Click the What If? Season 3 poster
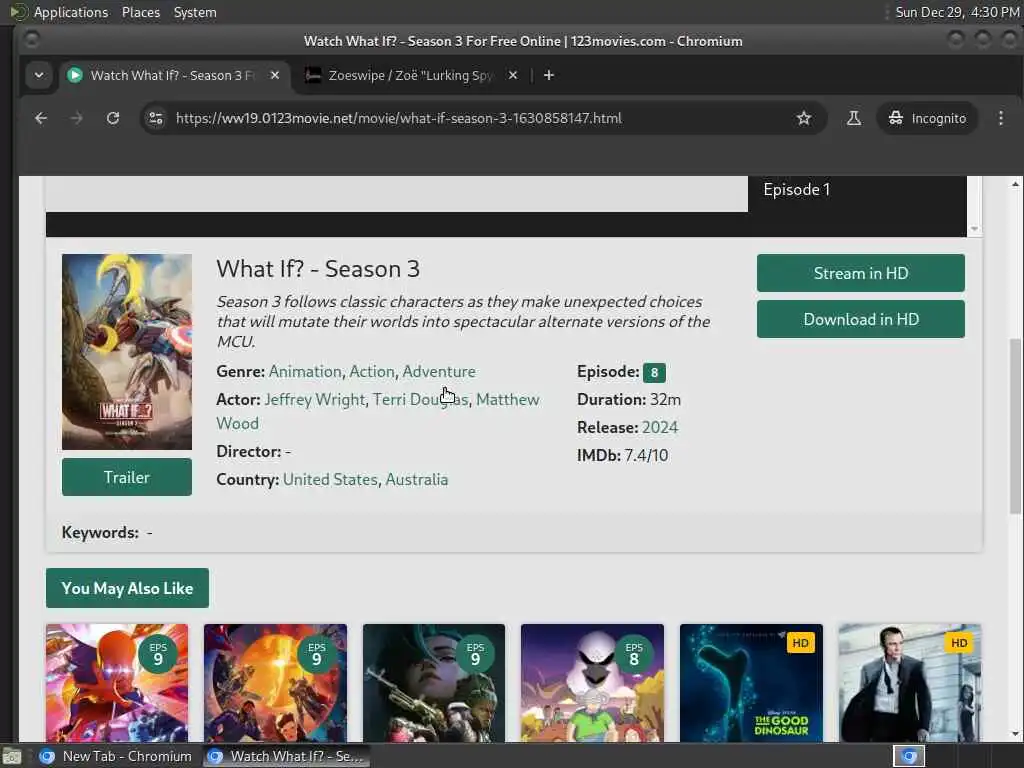 click(x=127, y=352)
